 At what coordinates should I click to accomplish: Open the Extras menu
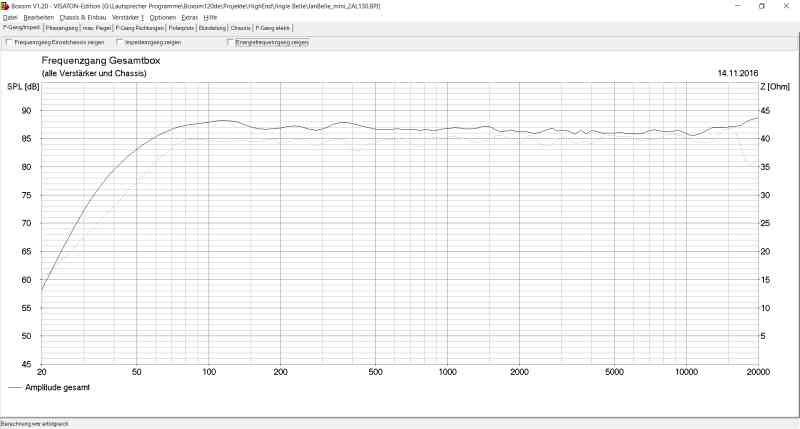[189, 17]
